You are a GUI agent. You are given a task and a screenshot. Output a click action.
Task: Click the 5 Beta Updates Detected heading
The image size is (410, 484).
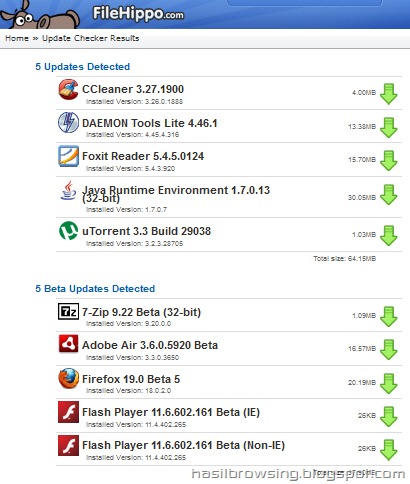coord(95,288)
